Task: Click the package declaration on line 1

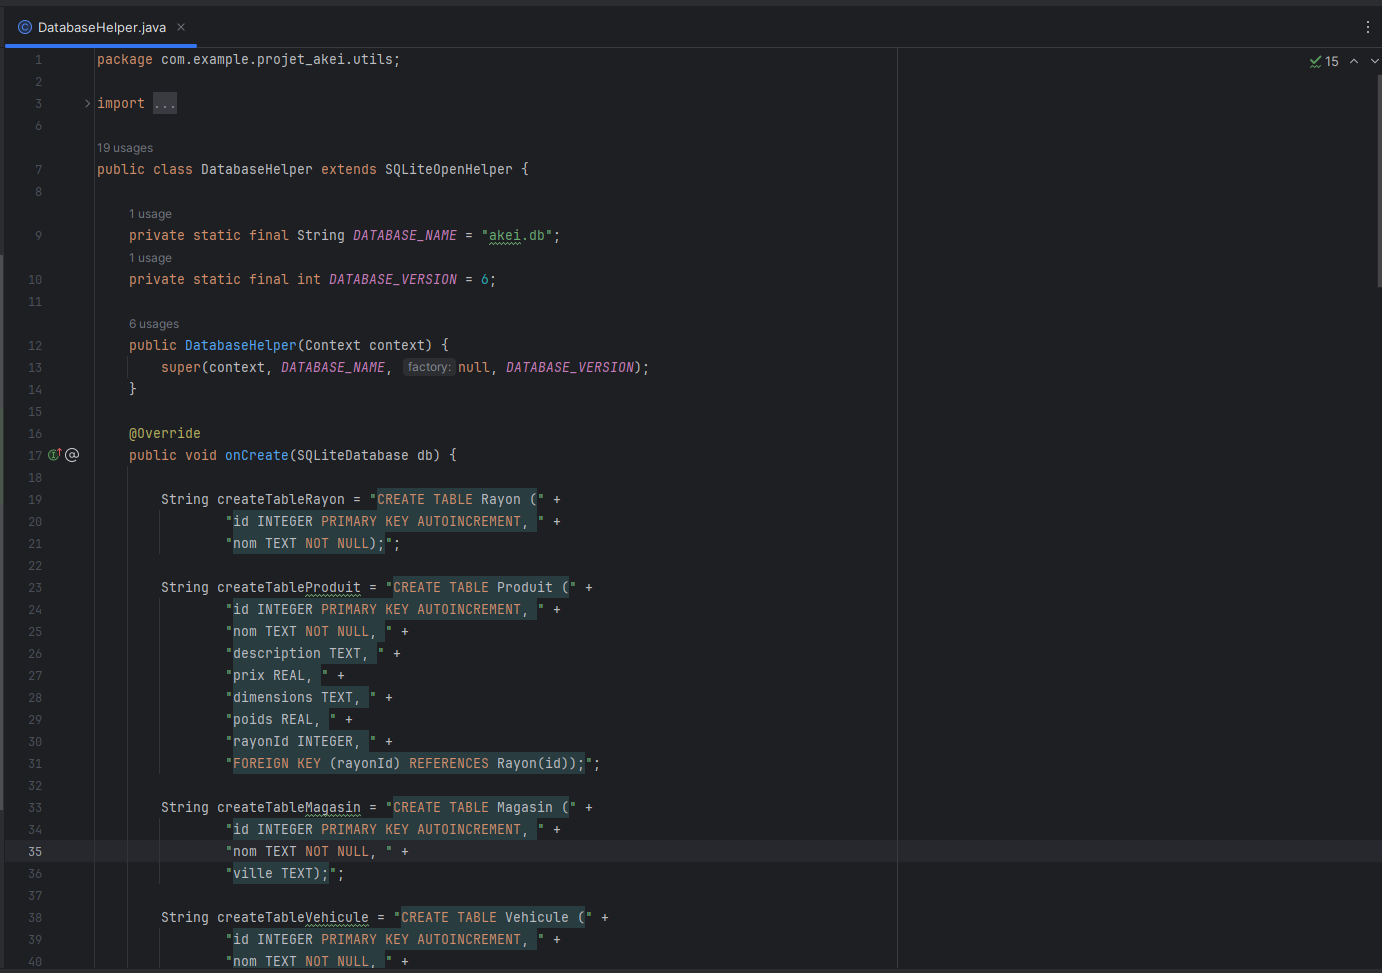Action: (x=248, y=60)
